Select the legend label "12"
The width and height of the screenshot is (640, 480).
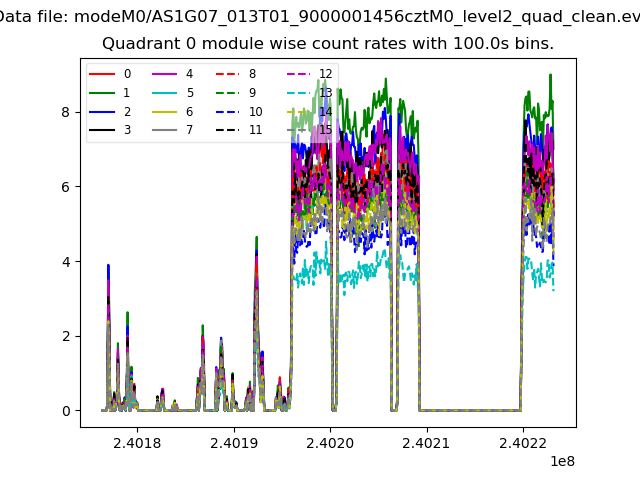click(x=325, y=74)
